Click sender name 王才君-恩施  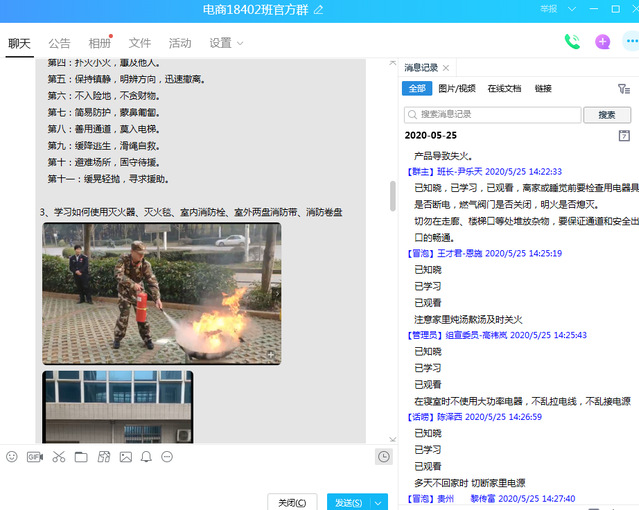coord(459,254)
